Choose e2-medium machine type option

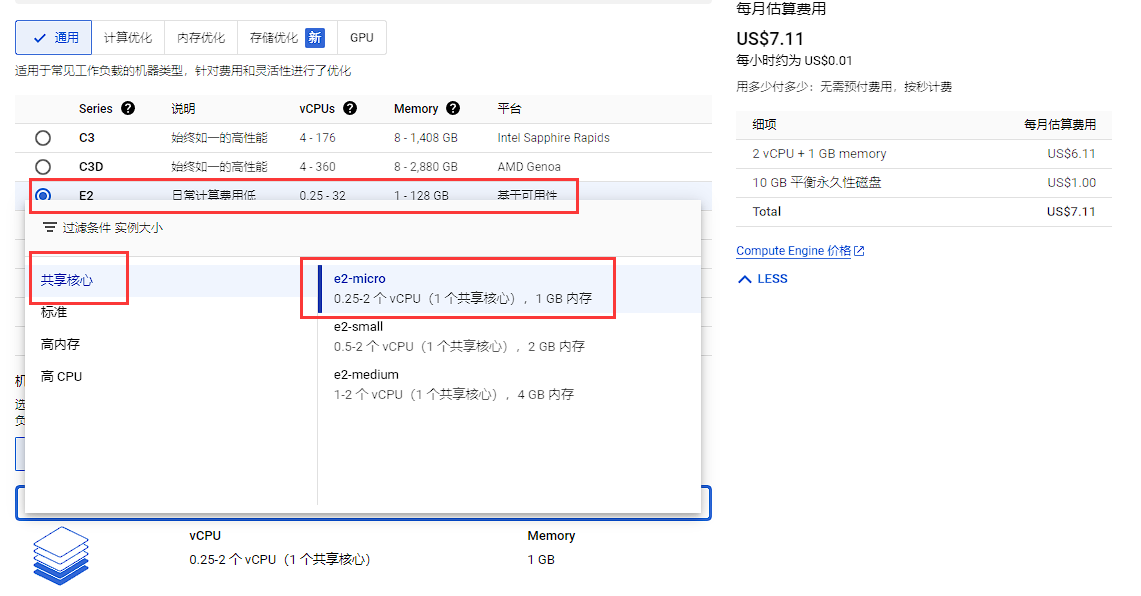(x=509, y=384)
